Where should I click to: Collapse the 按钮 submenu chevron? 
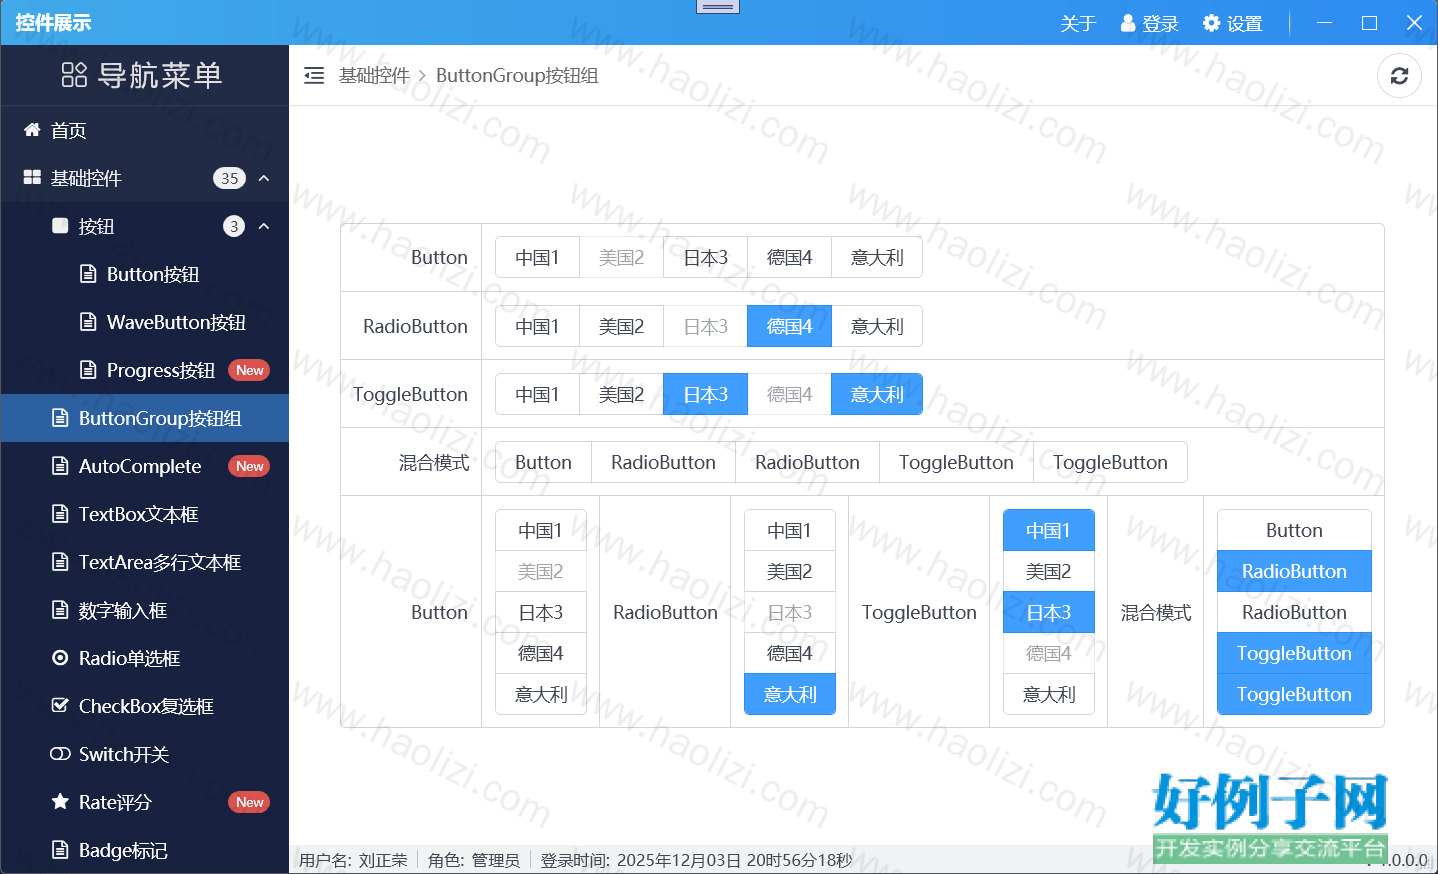point(264,226)
